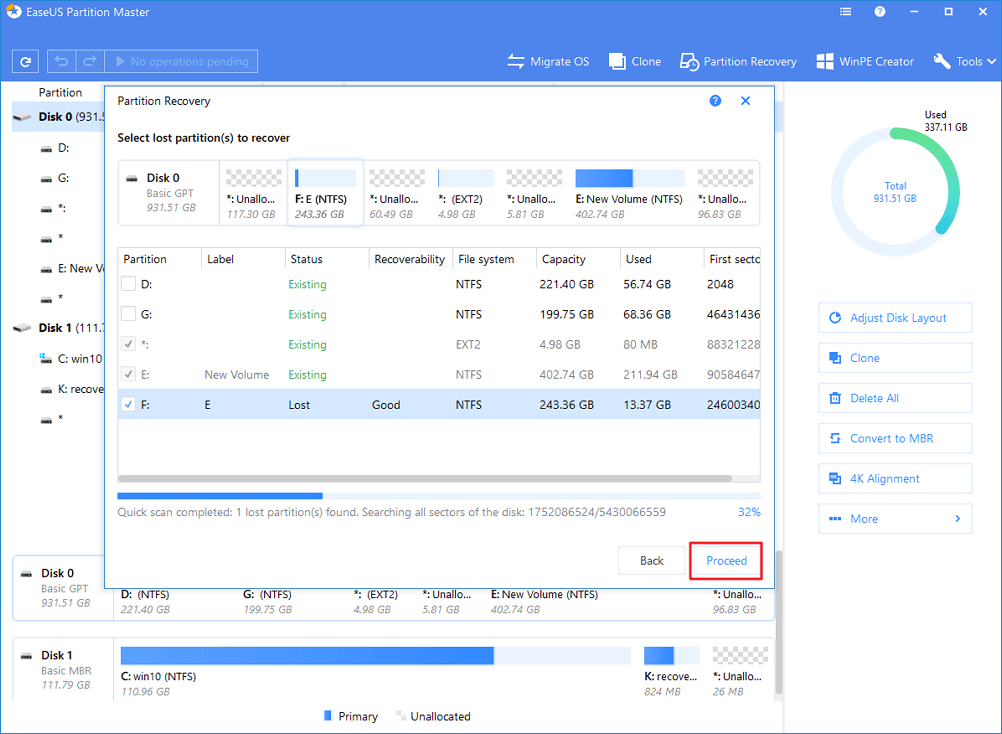The image size is (1002, 734).
Task: Launch WinPE Creator
Action: (865, 62)
